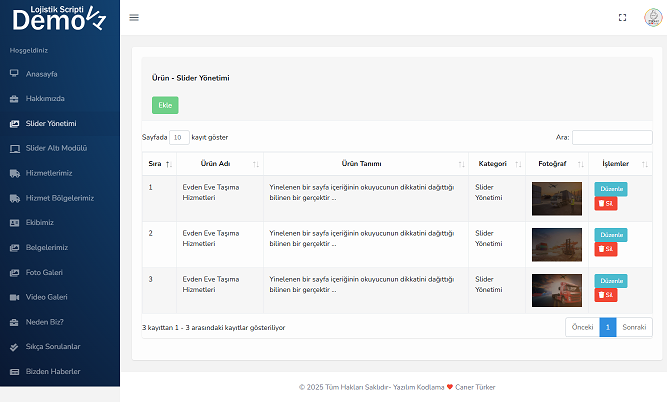Open the user profile avatar
The height and width of the screenshot is (402, 667).
click(x=650, y=17)
